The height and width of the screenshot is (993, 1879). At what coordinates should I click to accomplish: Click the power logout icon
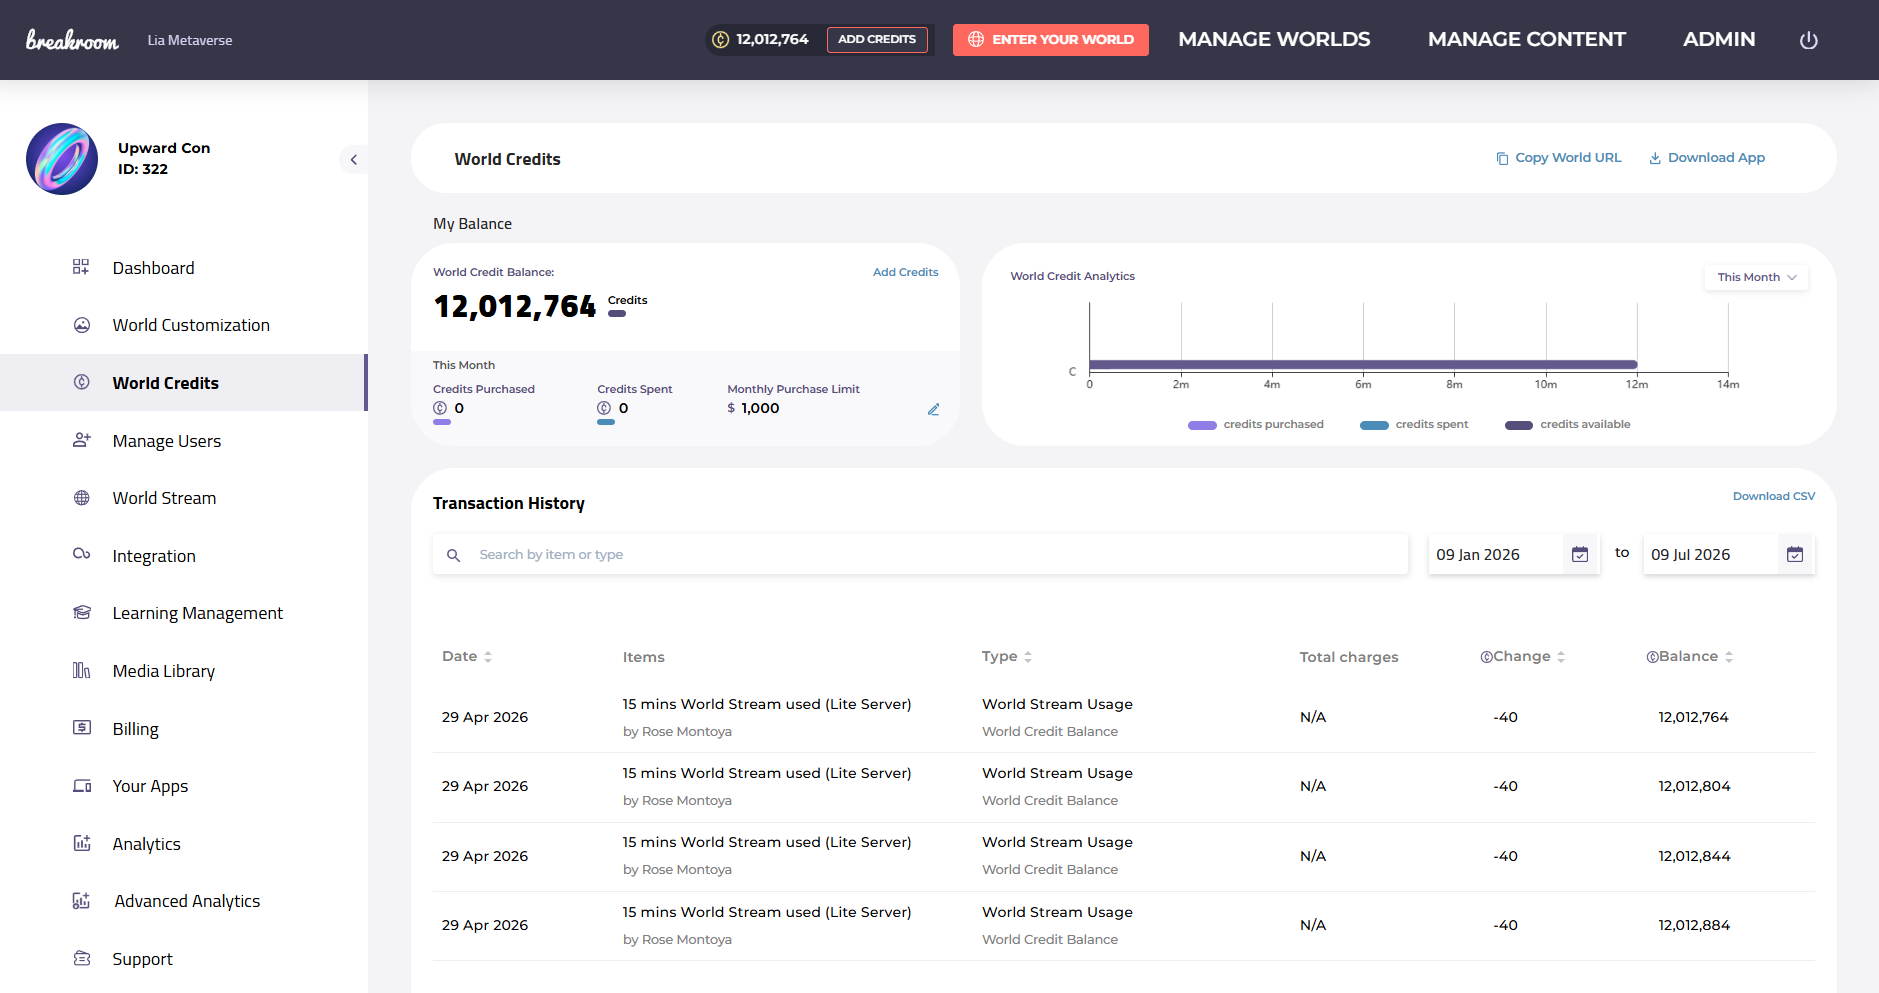(1808, 40)
